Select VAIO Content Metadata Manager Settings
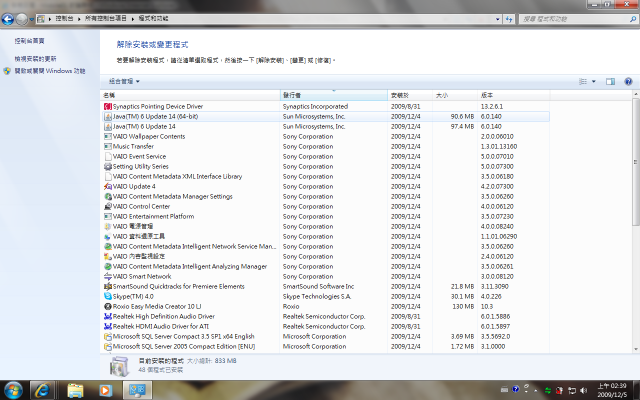This screenshot has height=400, width=640. point(326,196)
